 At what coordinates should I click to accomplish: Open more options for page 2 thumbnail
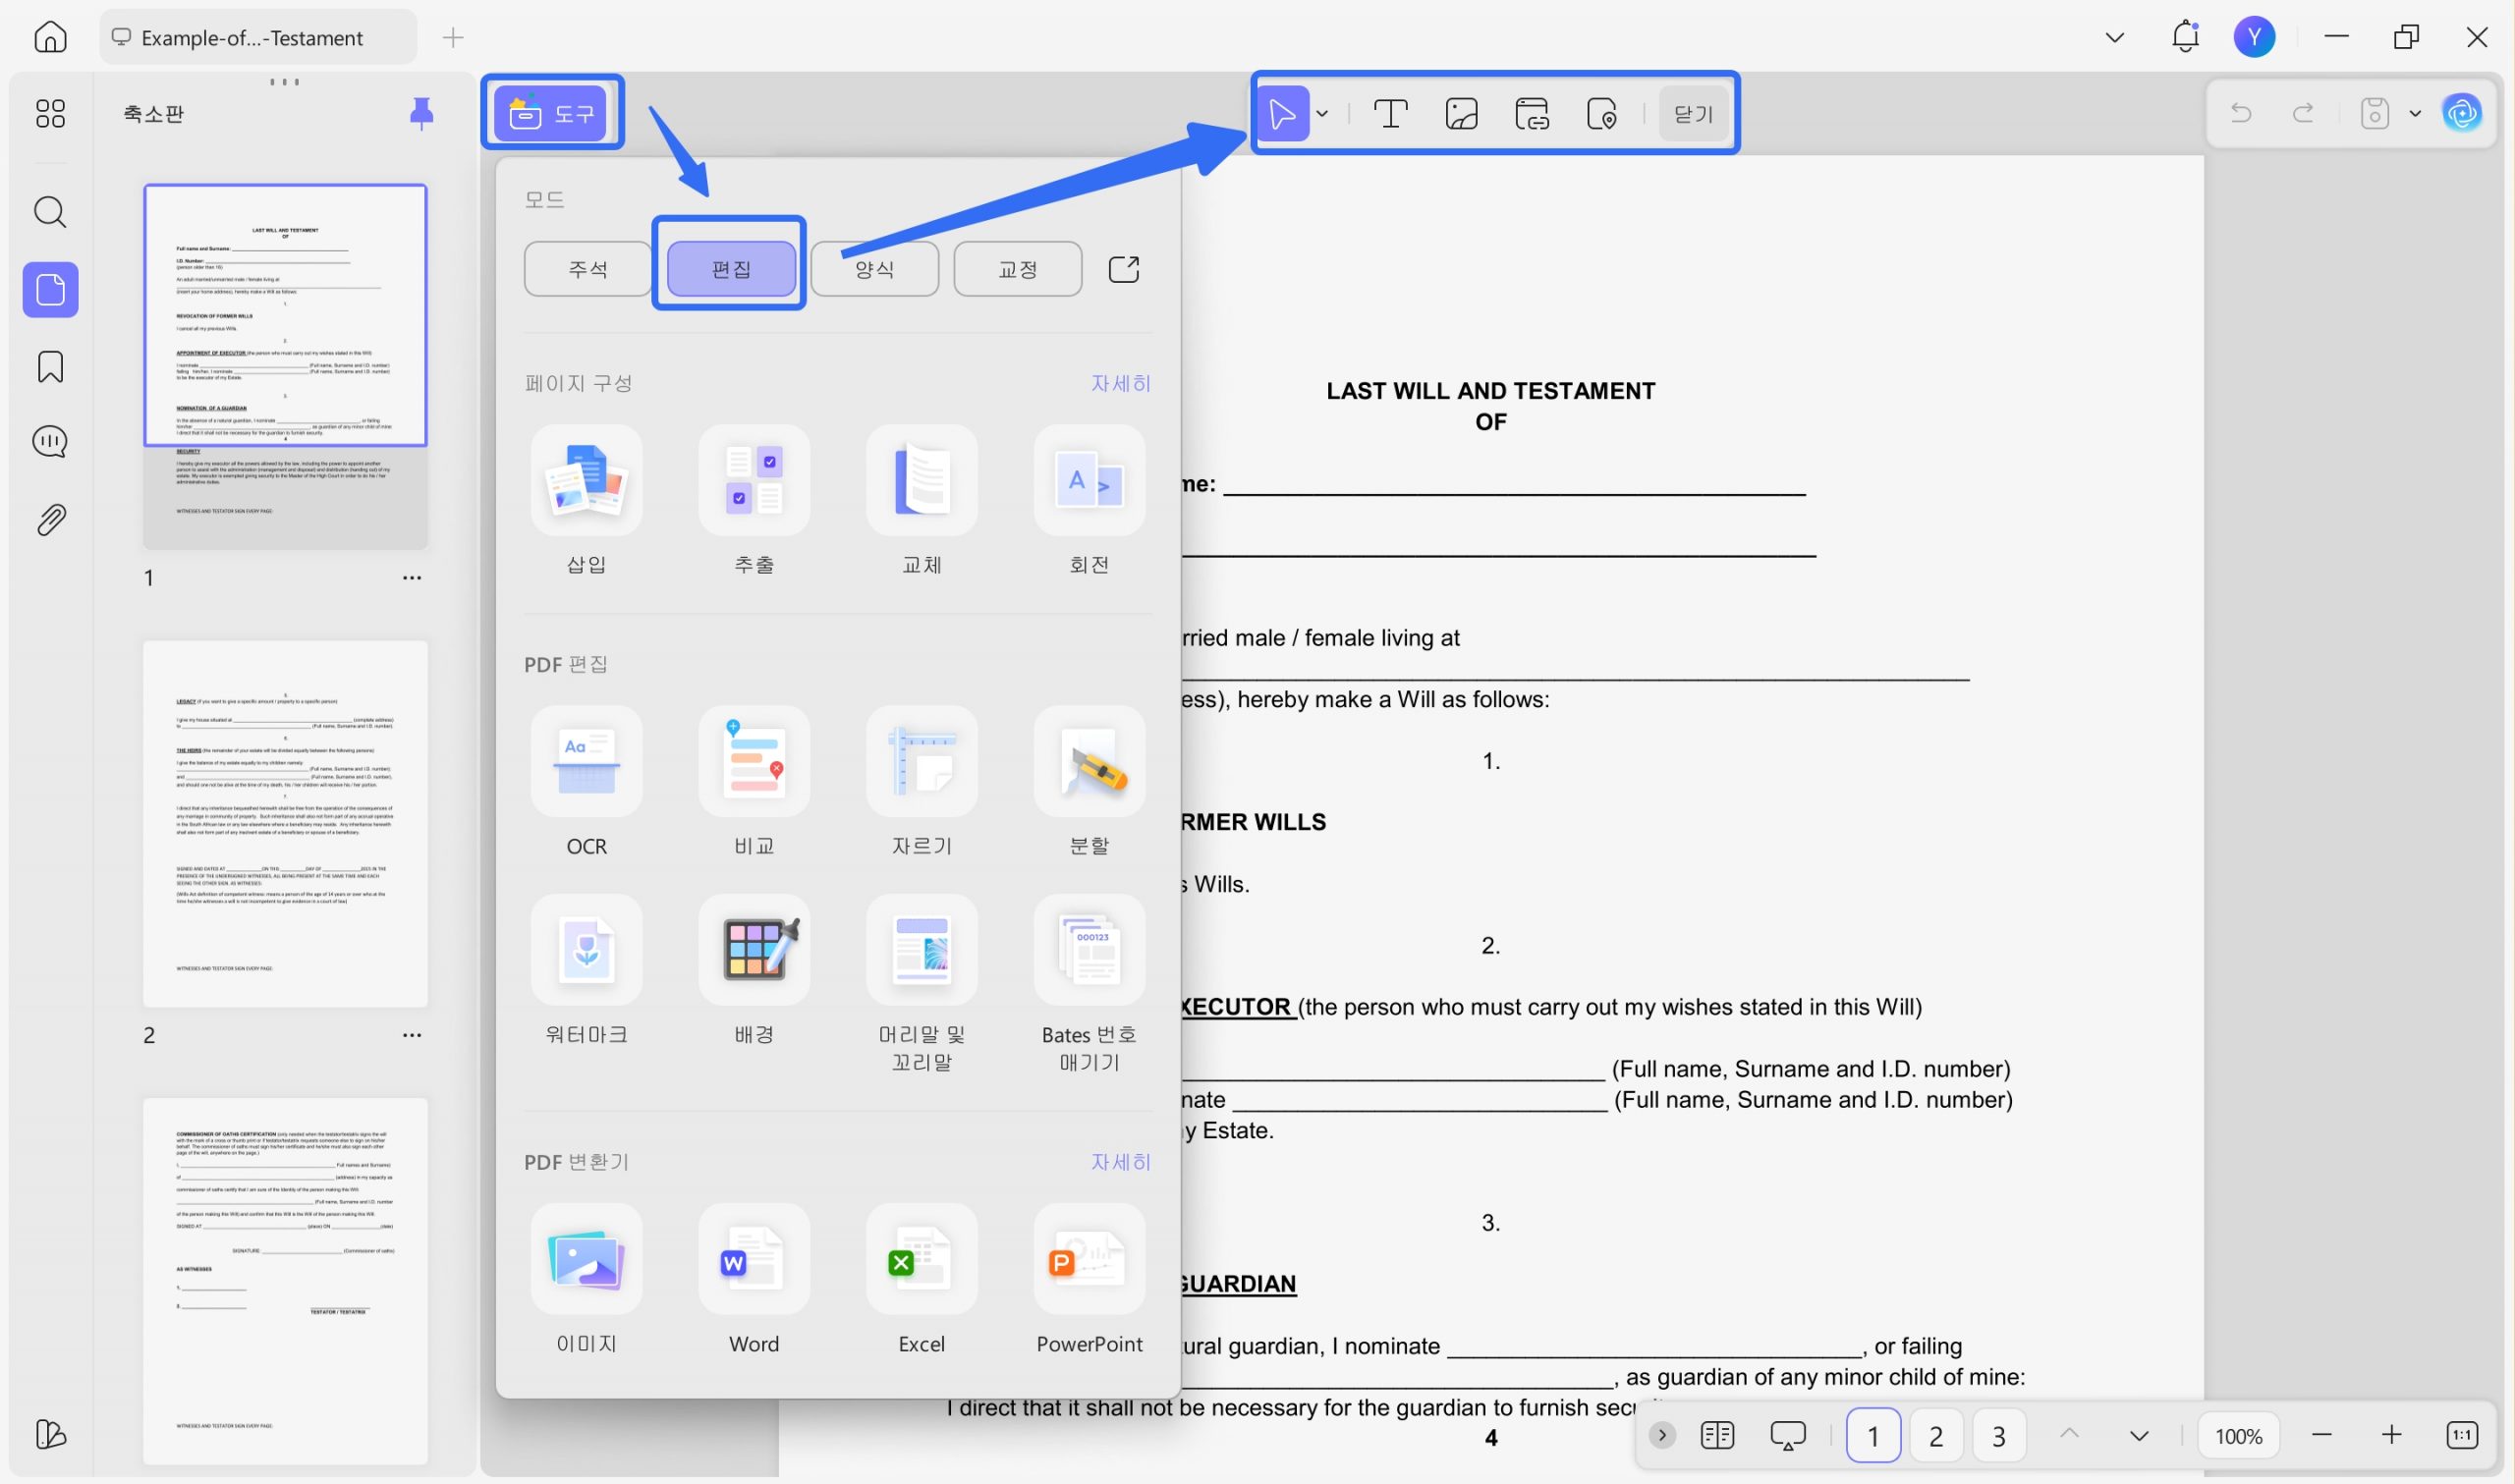[x=411, y=1035]
